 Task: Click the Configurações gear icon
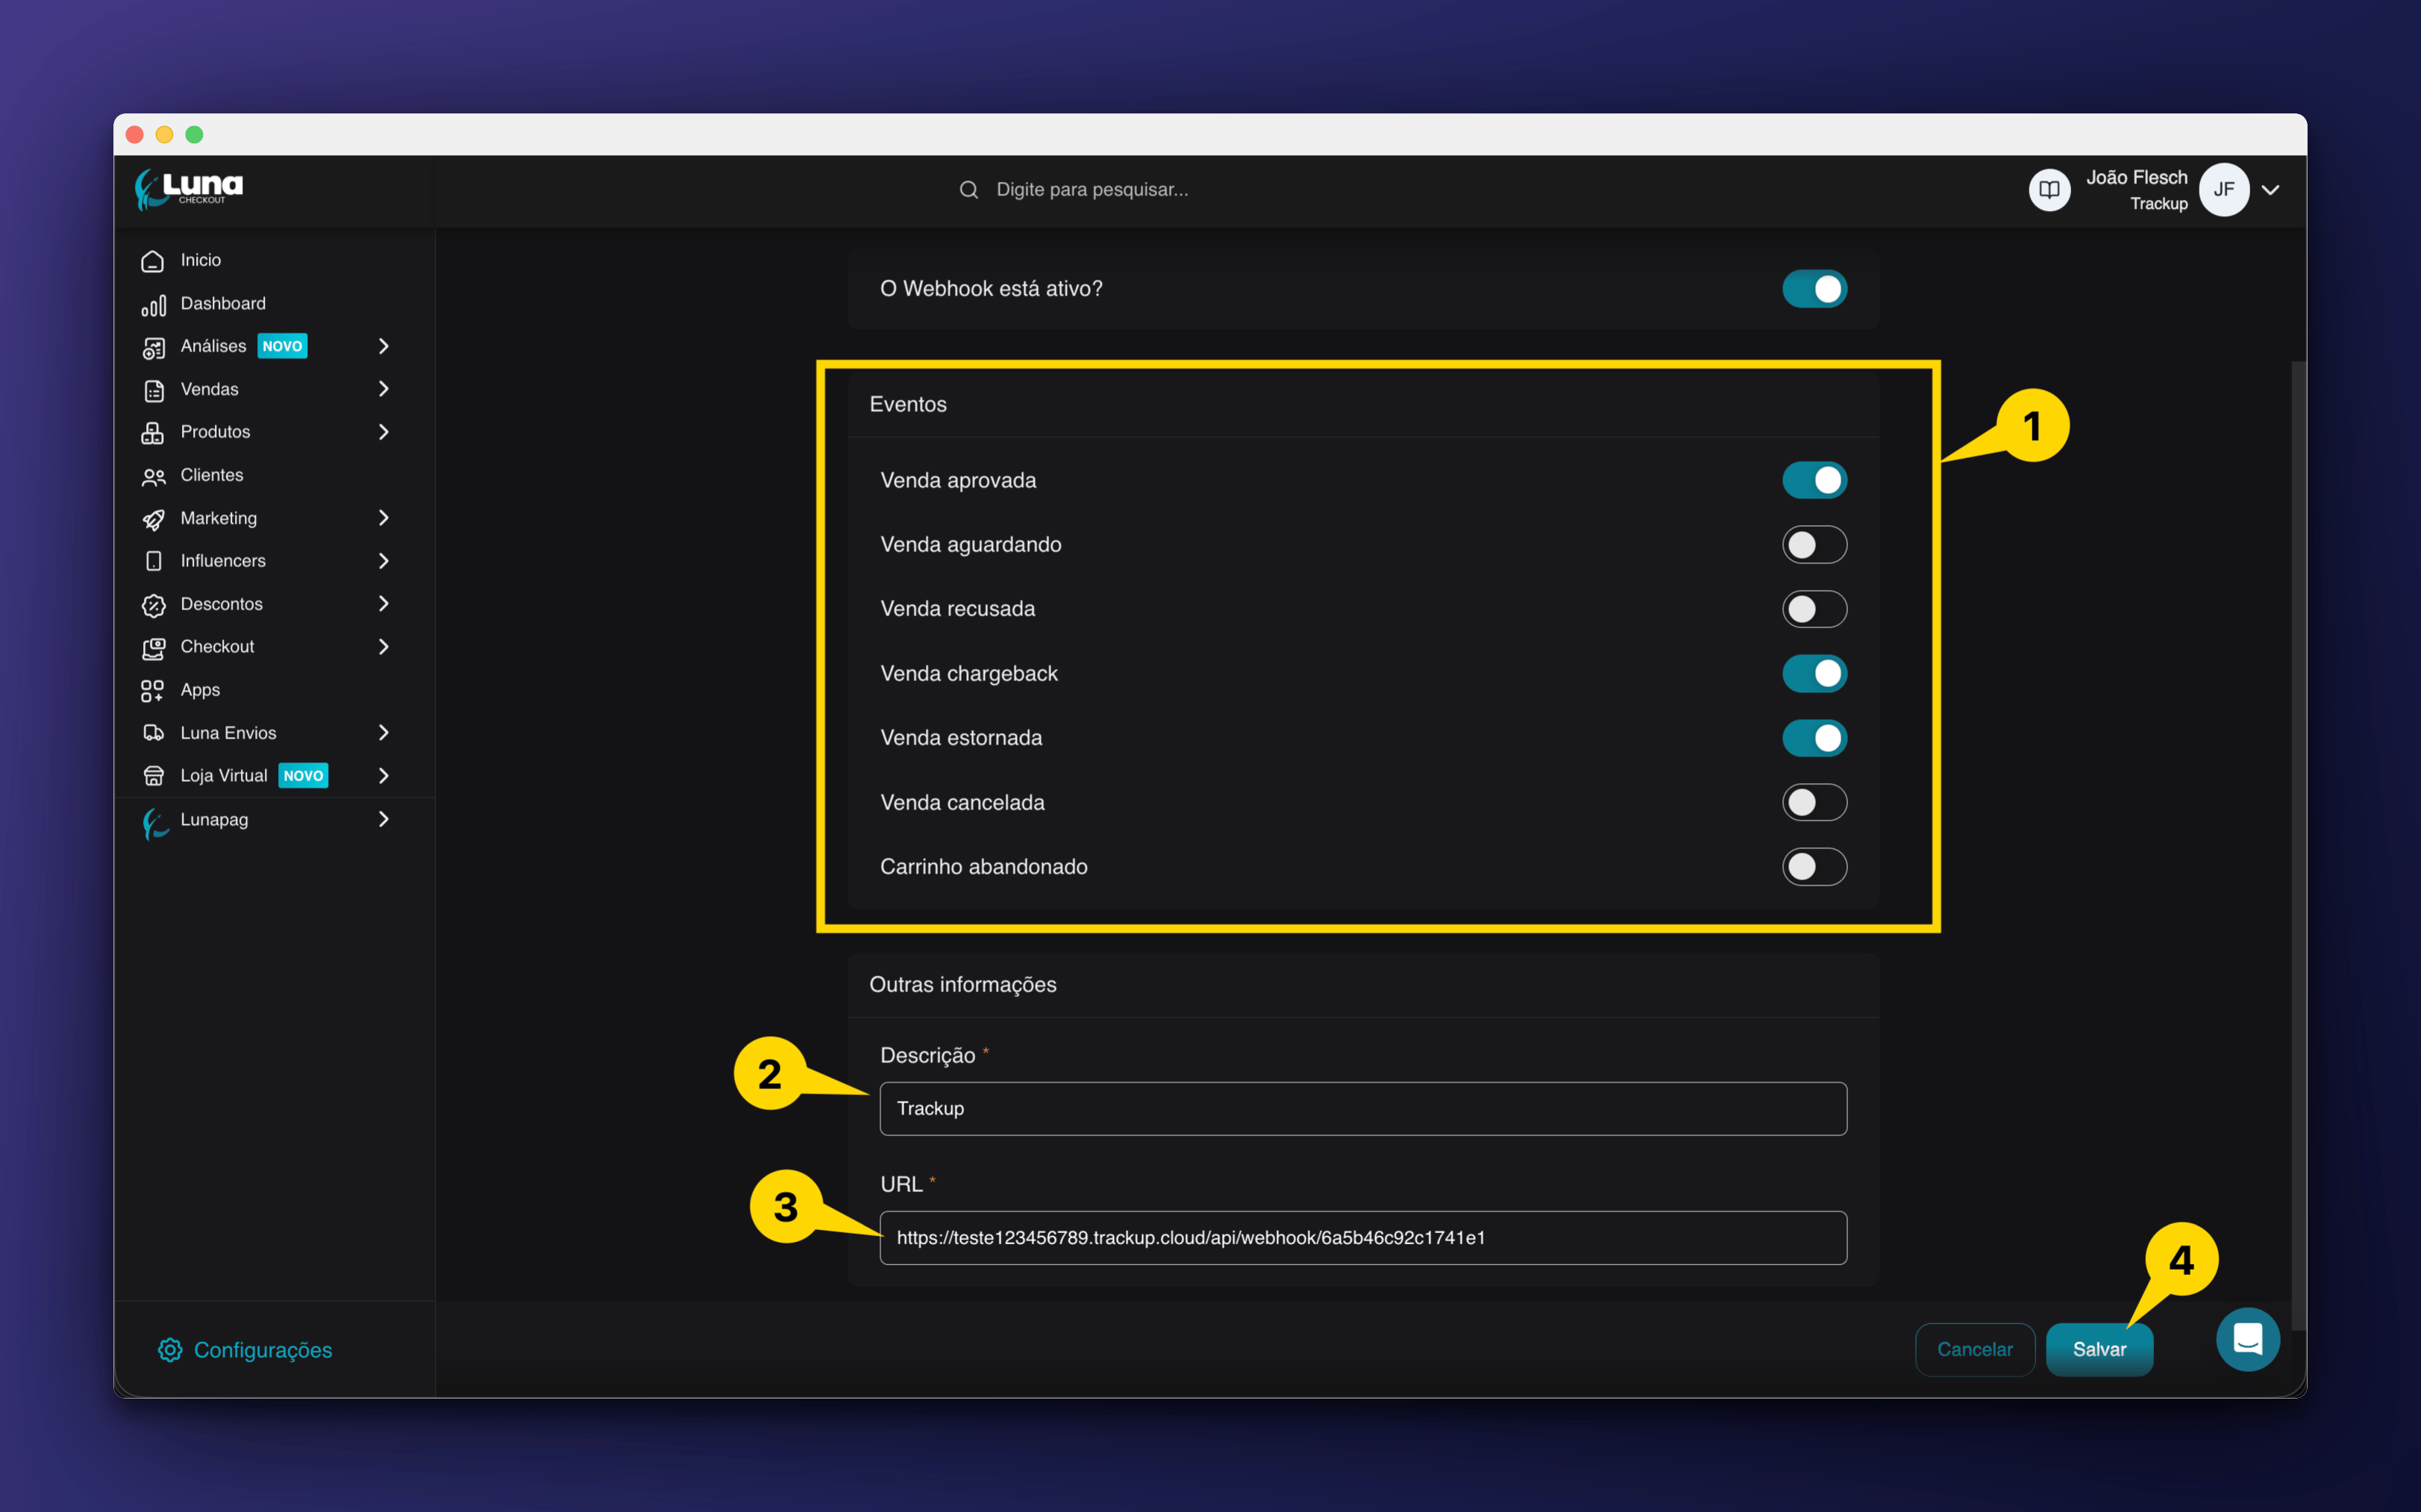[170, 1350]
